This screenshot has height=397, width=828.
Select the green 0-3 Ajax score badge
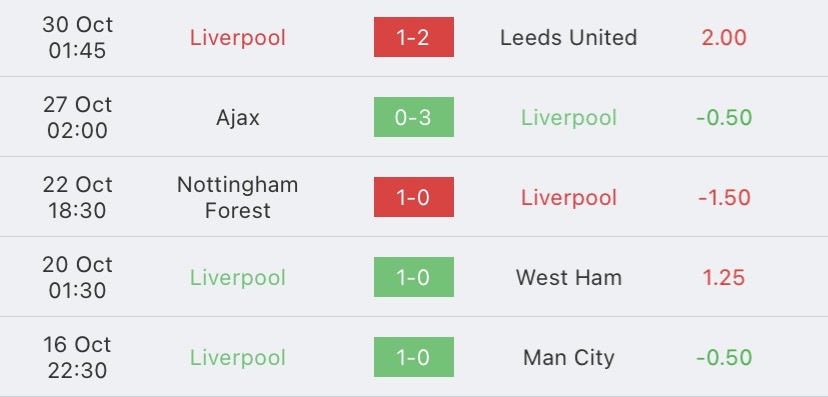(x=413, y=117)
